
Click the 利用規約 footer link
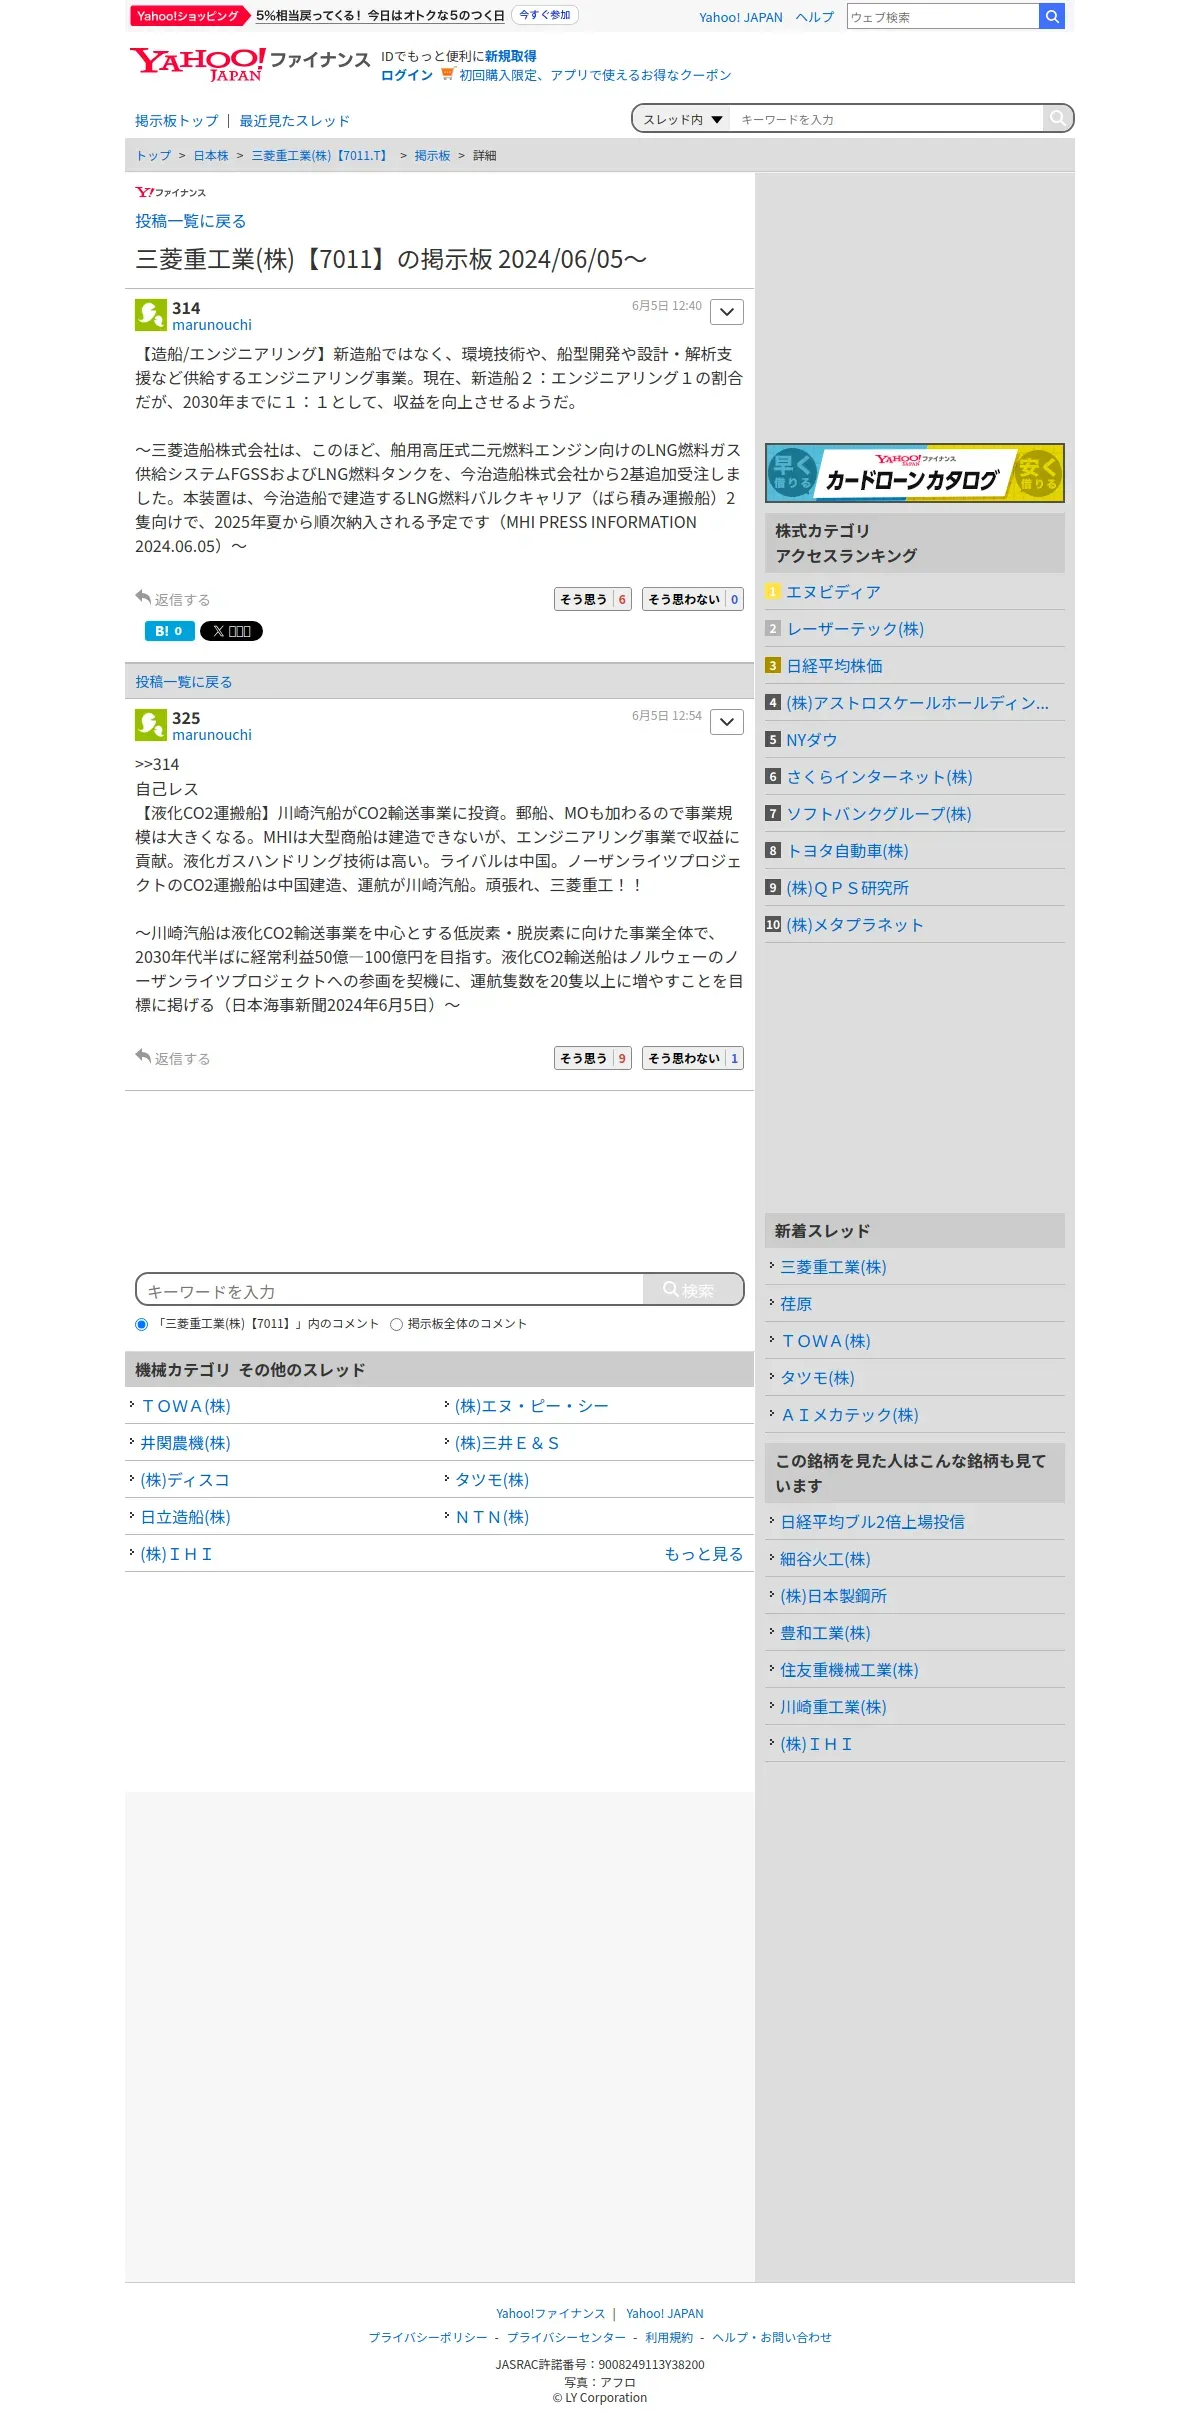click(669, 2337)
